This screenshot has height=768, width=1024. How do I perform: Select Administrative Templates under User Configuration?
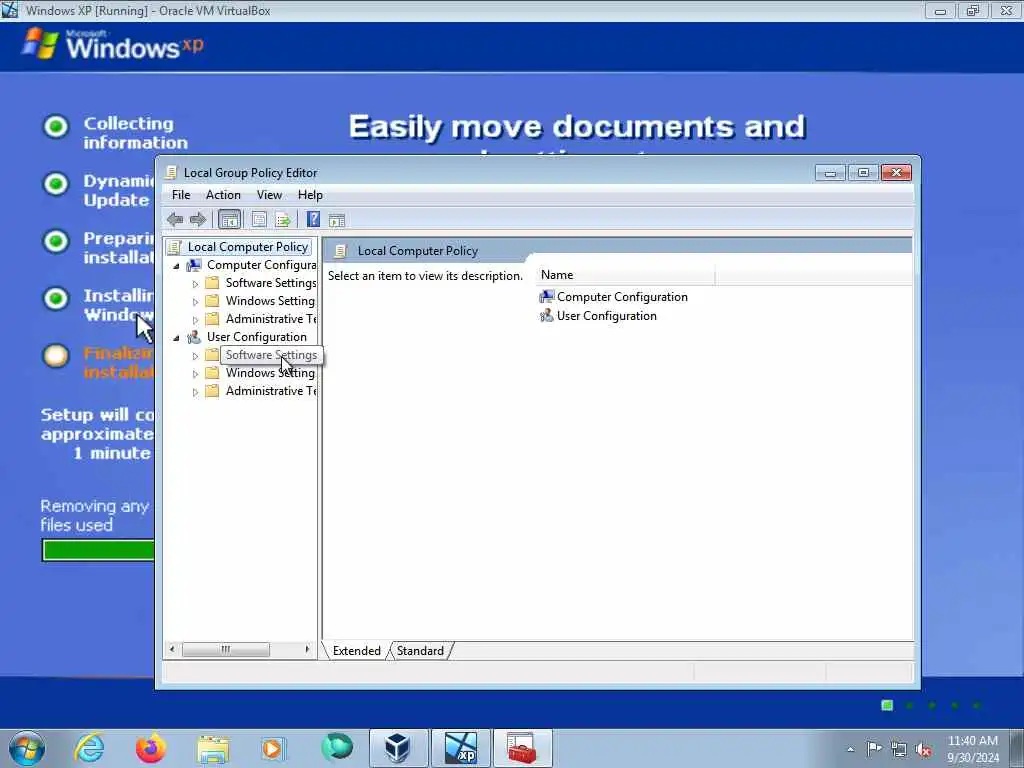pos(270,391)
